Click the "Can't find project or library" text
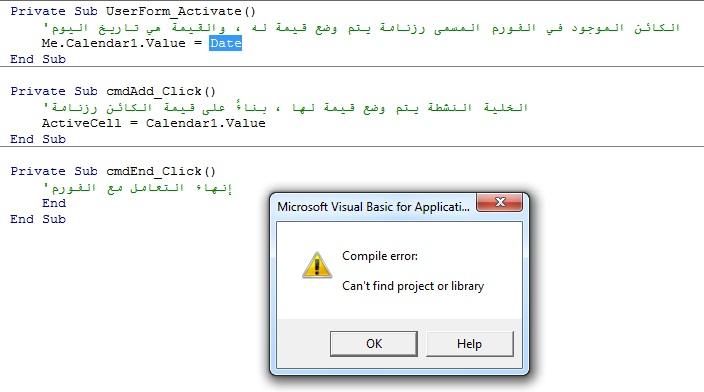The height and width of the screenshot is (392, 704). click(413, 286)
